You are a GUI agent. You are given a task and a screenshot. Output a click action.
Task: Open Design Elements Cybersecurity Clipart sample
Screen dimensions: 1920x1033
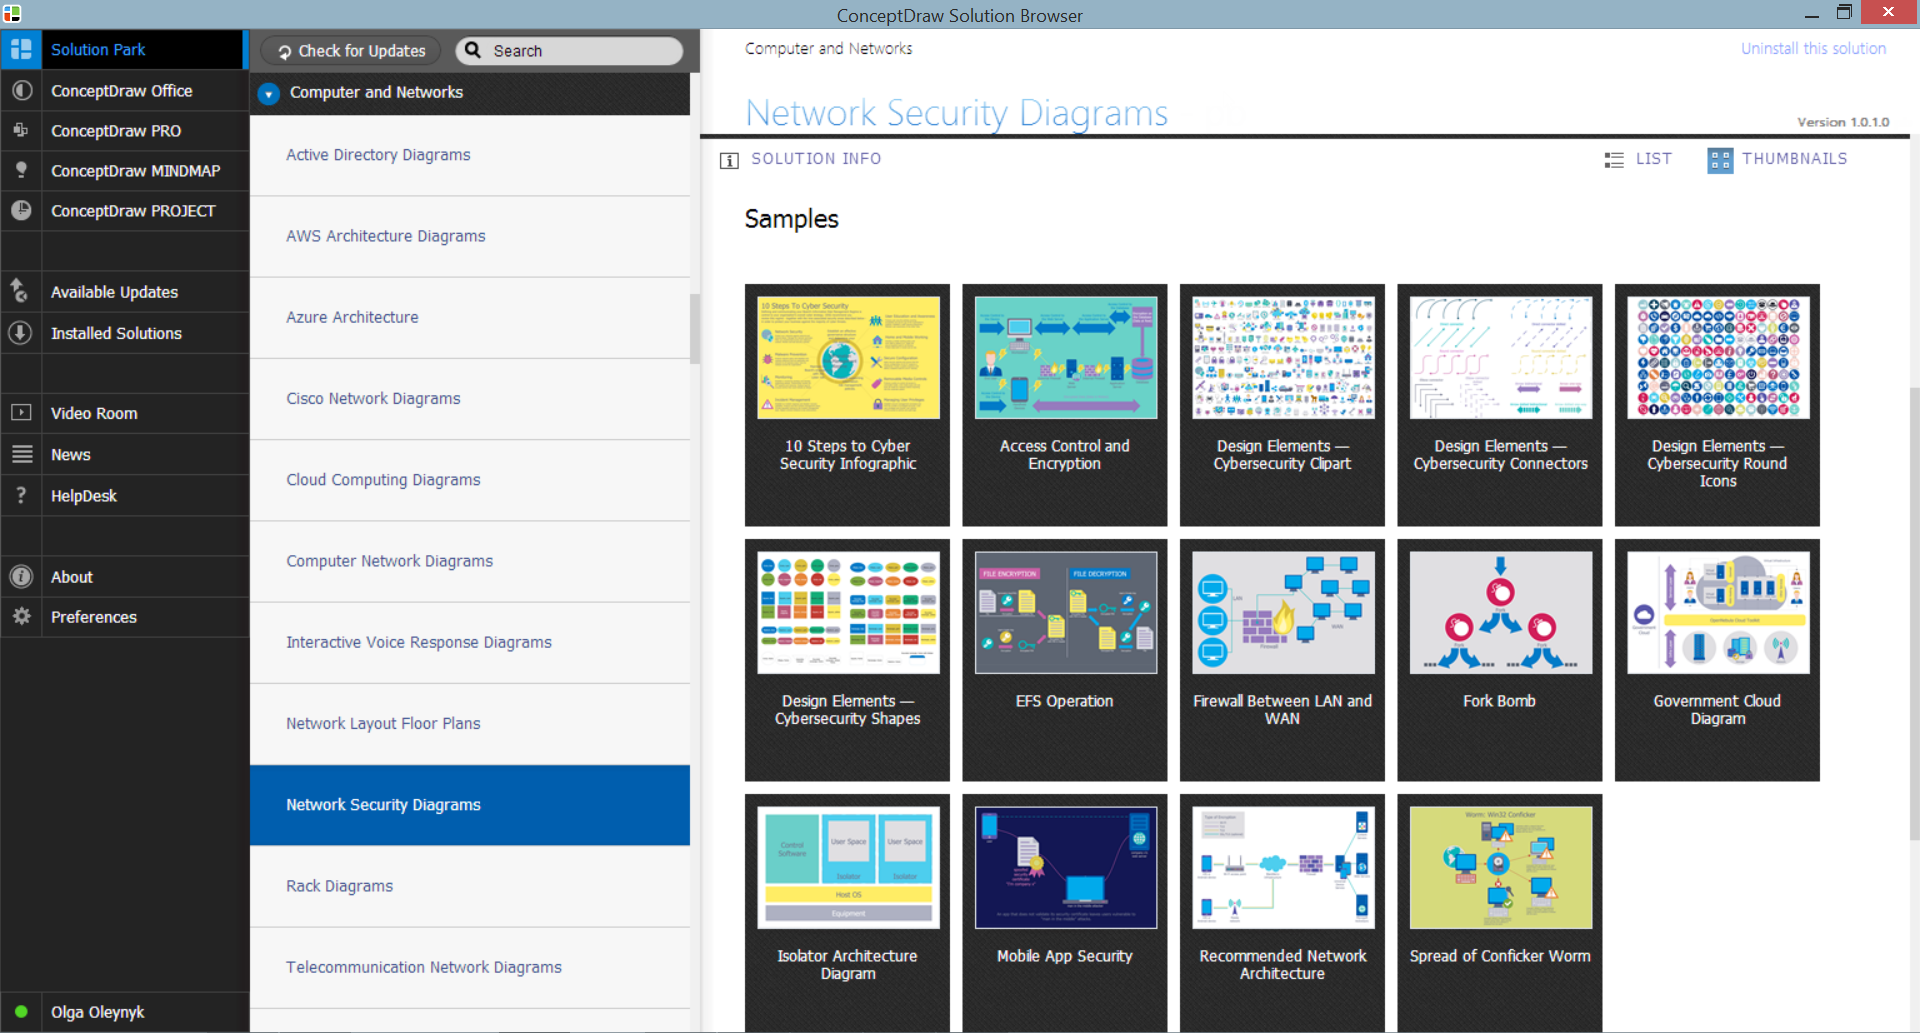click(x=1282, y=405)
